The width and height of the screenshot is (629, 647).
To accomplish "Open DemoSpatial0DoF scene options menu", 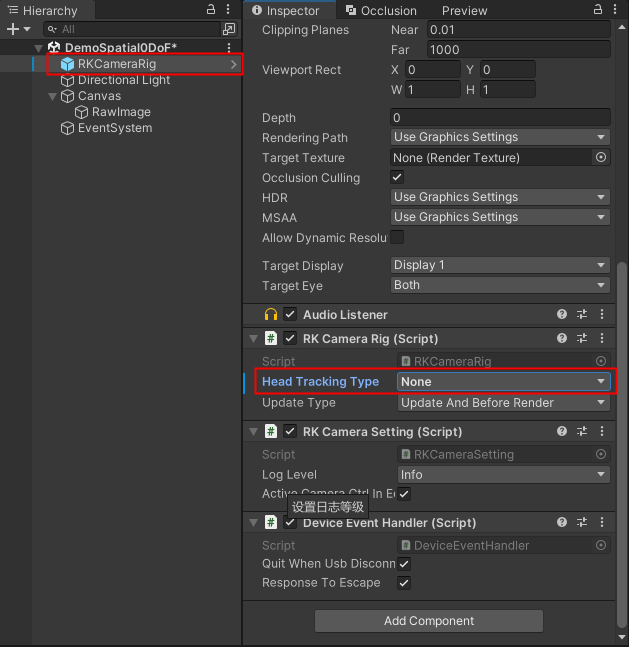I will [x=229, y=47].
